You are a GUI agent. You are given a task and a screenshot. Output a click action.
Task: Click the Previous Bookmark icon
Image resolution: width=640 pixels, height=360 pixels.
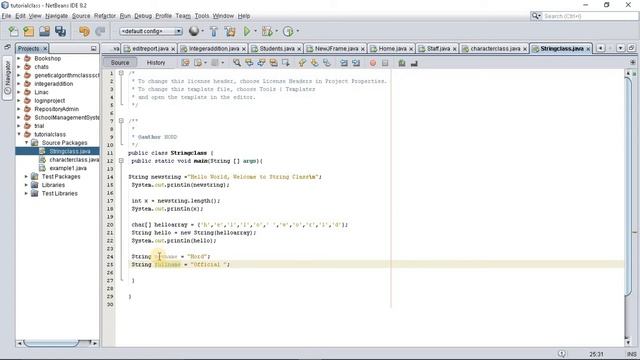302,63
